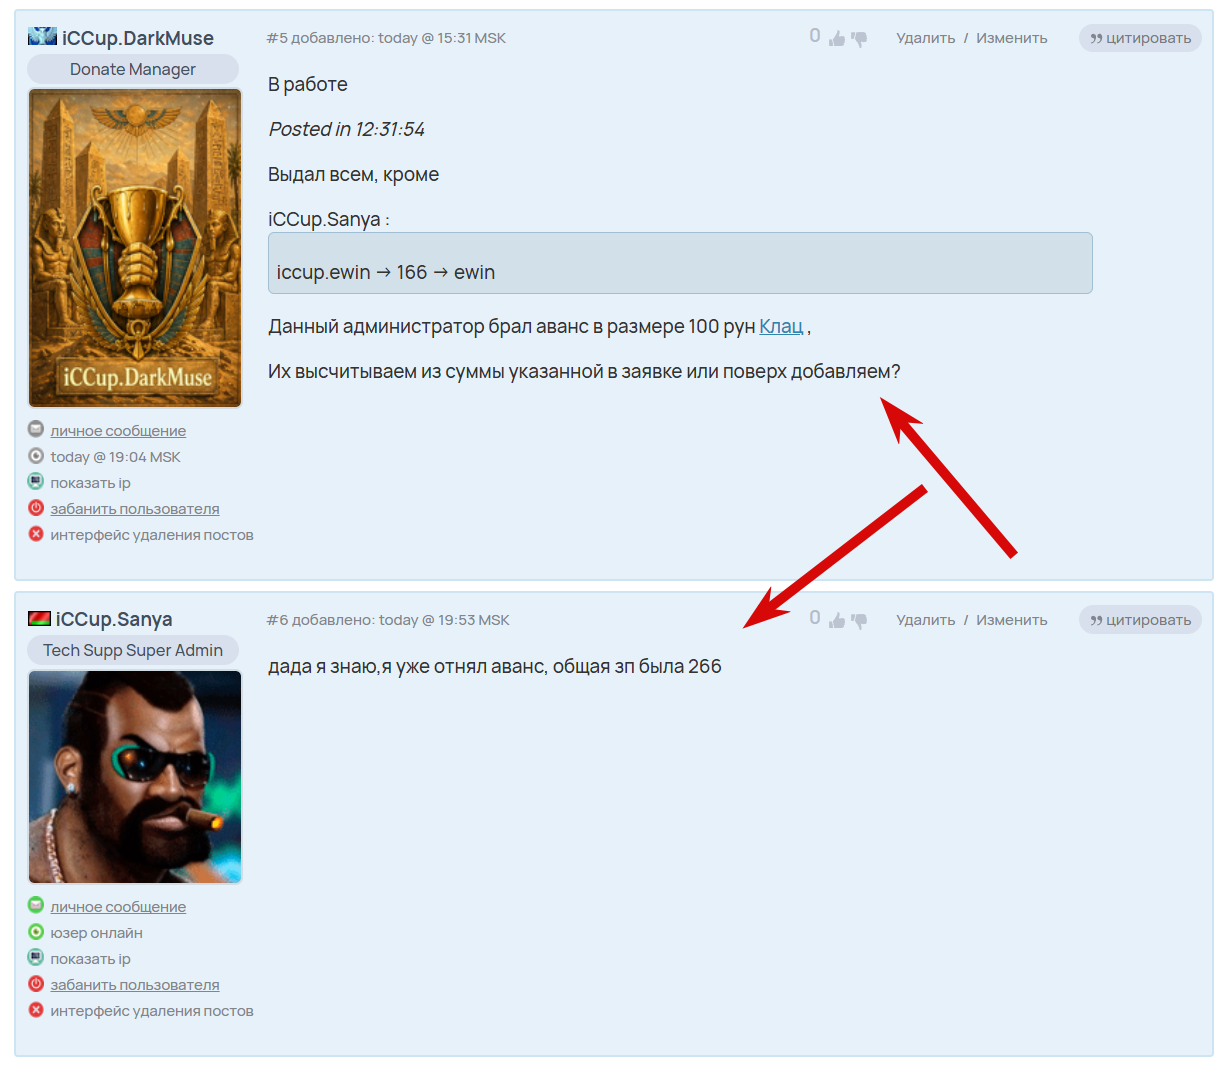Screen dimensions: 1227x1086
Task: Like iCCup.DarkMuse's post with thumbs up
Action: (x=837, y=39)
